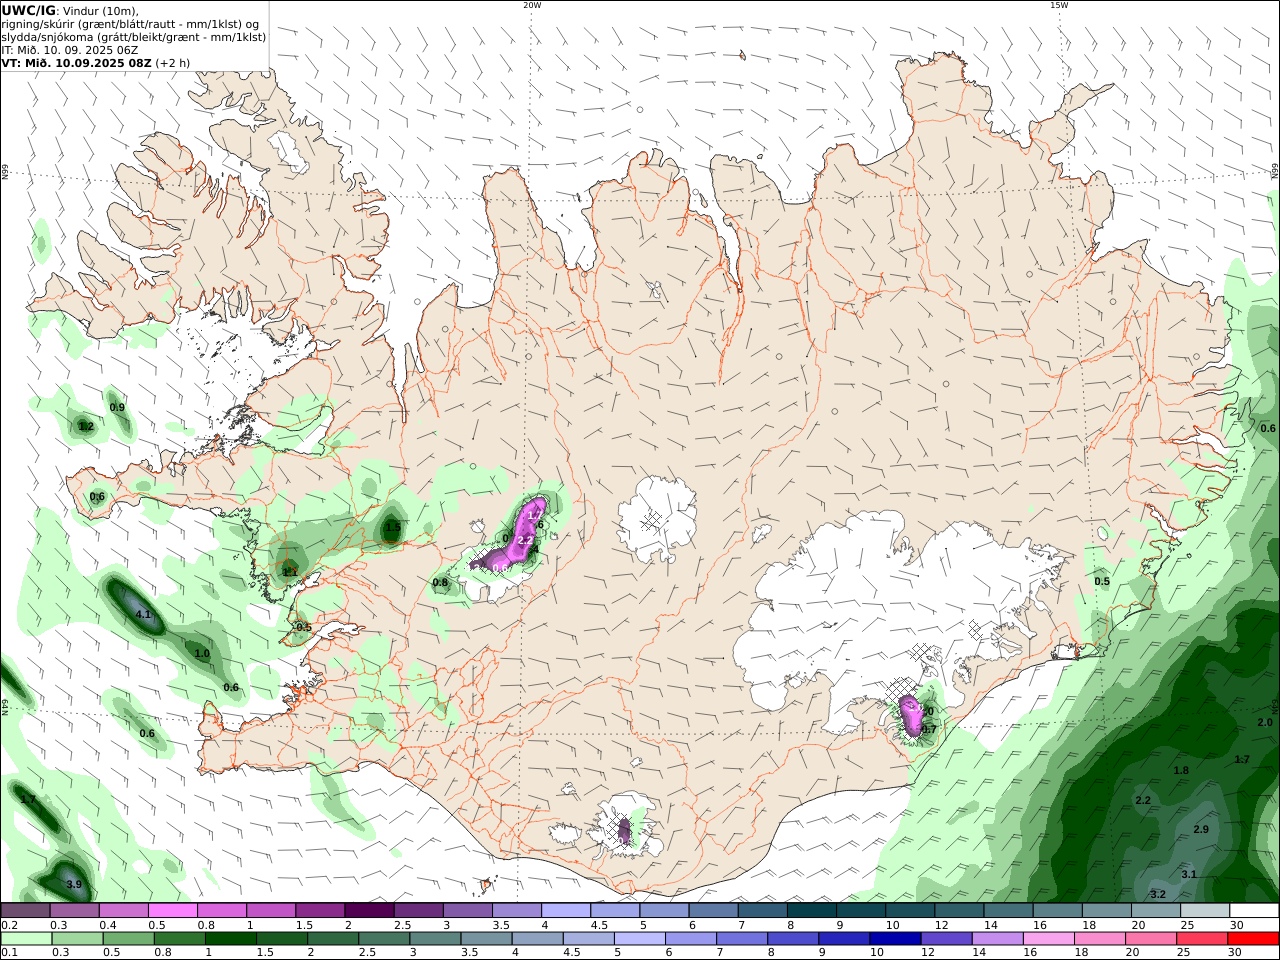The image size is (1280, 960).
Task: Choose the dark teal 8 swatch in upper legend
Action: [812, 910]
